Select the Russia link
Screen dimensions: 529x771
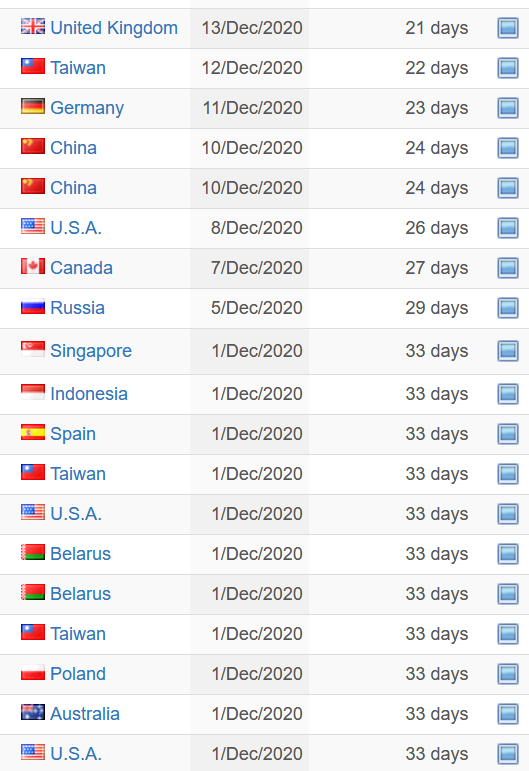pos(78,308)
